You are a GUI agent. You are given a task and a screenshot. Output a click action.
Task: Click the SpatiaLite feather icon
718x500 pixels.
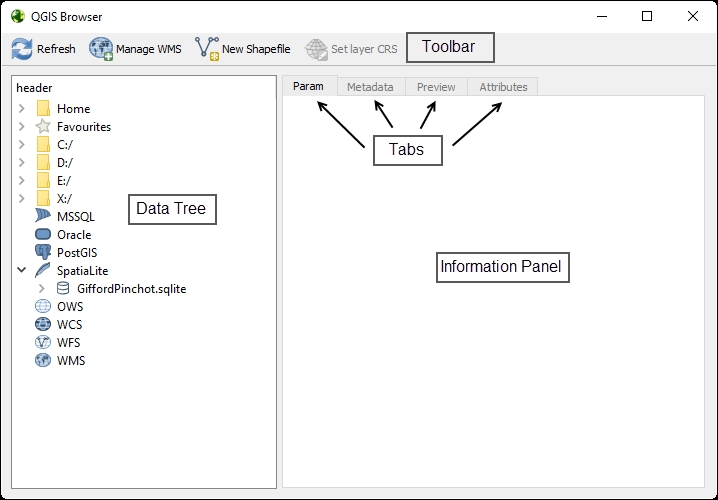point(43,270)
